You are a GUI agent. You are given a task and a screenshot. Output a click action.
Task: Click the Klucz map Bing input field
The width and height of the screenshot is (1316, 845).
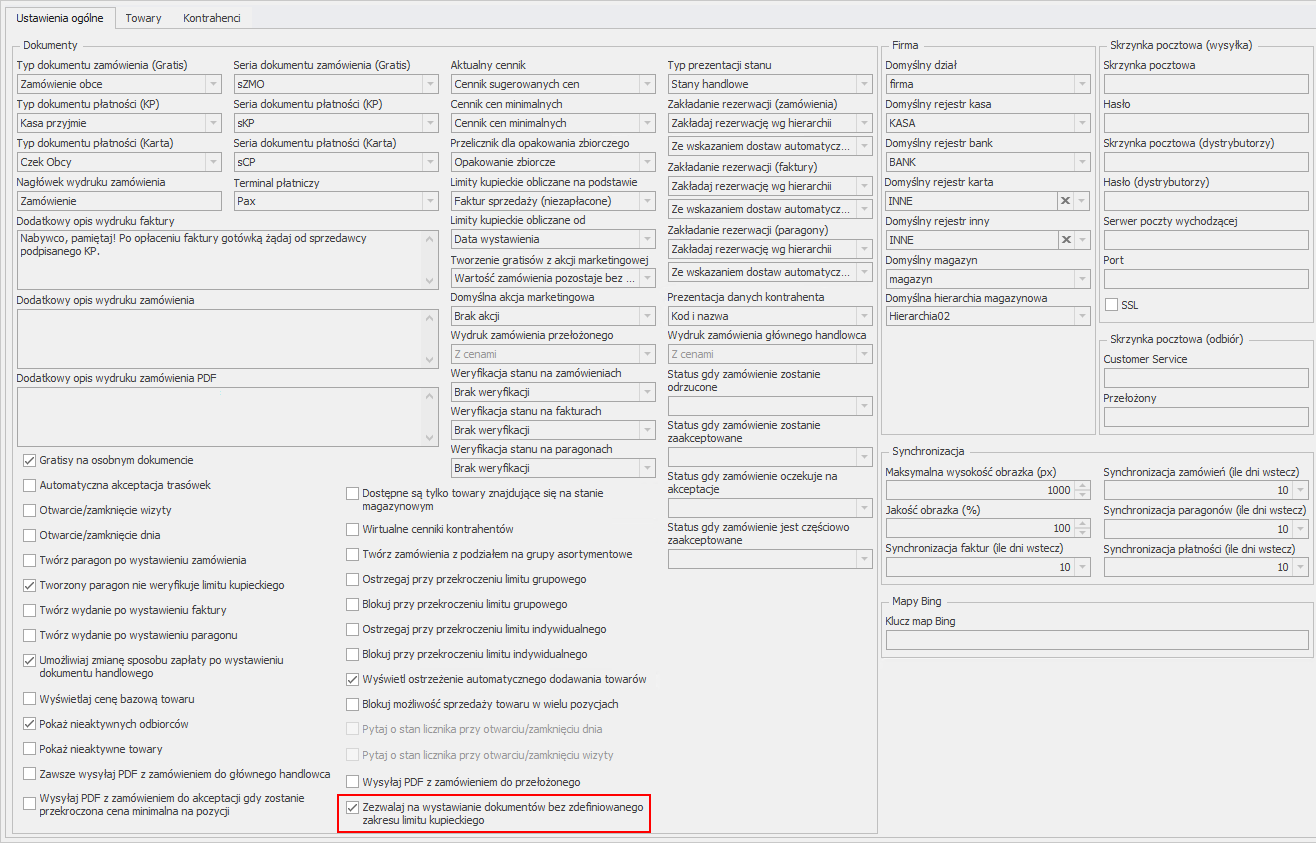click(1096, 640)
